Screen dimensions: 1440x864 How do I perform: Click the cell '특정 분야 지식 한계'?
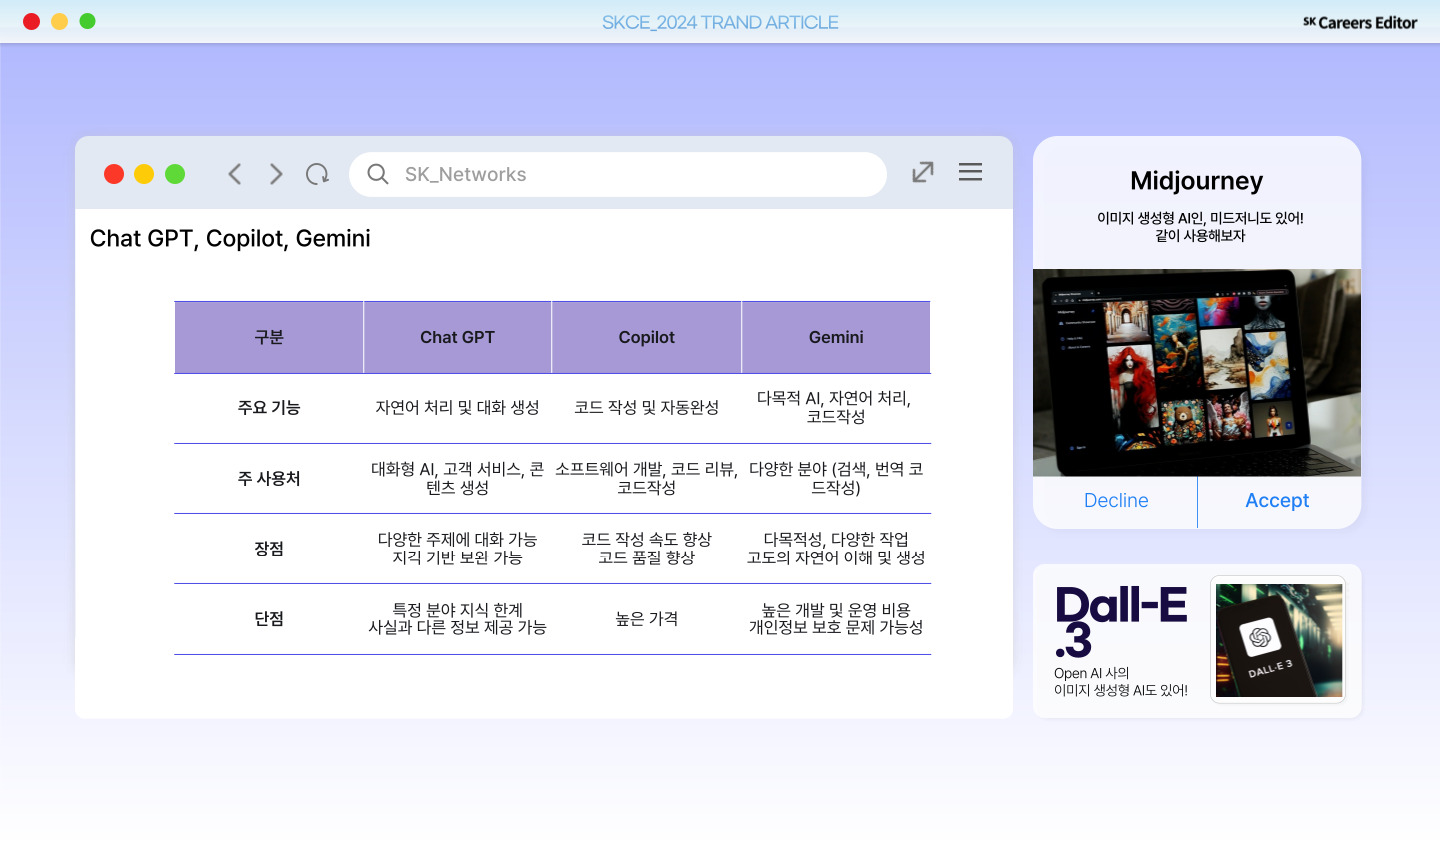pyautogui.click(x=457, y=610)
